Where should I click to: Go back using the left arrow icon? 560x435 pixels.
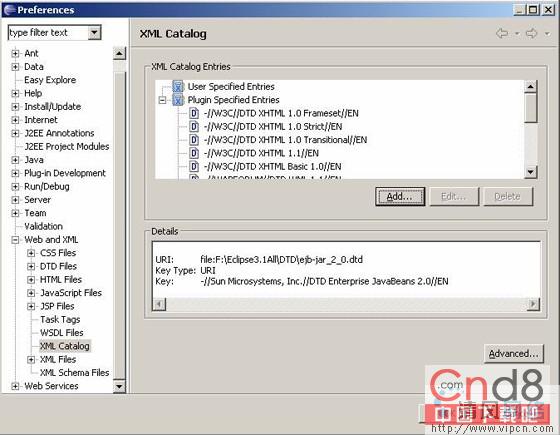[x=502, y=34]
